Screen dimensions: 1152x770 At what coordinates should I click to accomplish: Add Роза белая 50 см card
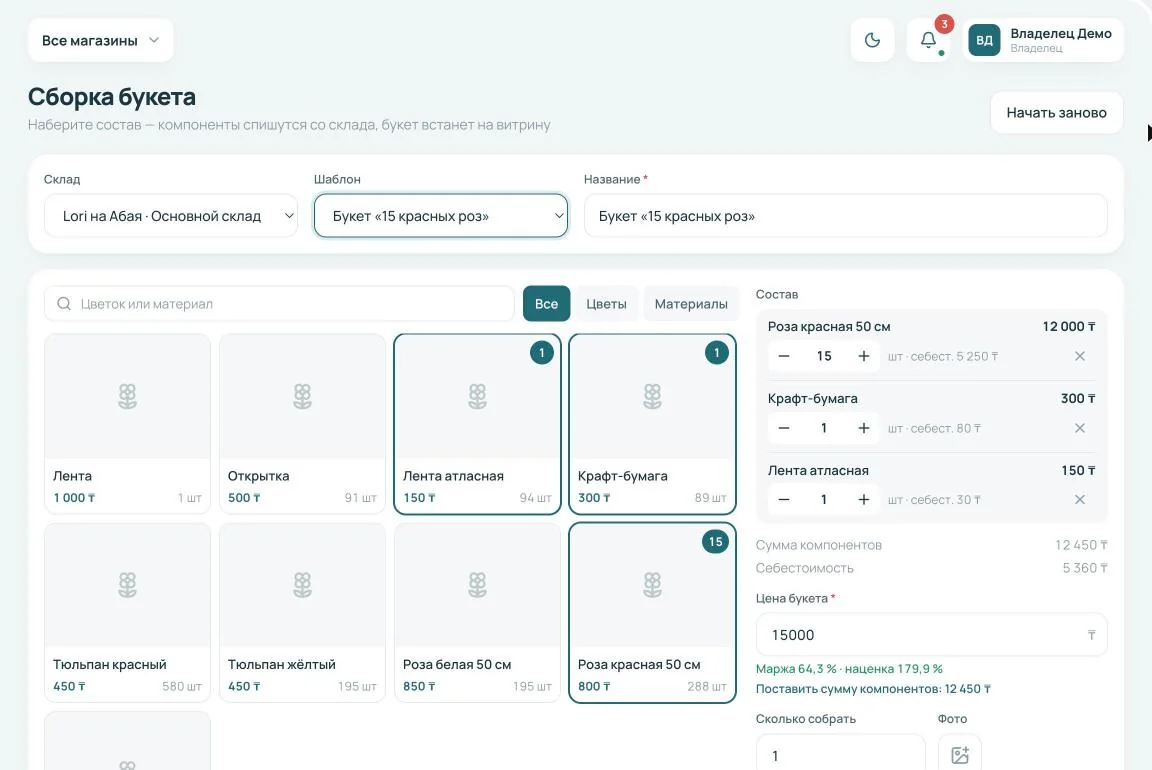(478, 613)
